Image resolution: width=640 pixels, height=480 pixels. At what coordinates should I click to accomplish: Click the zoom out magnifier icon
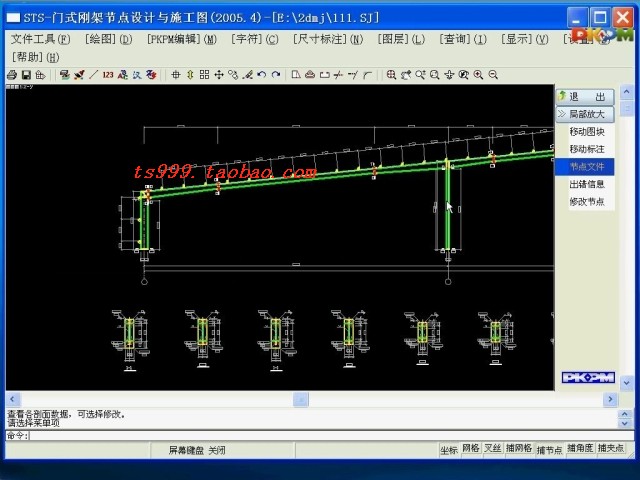(x=493, y=75)
